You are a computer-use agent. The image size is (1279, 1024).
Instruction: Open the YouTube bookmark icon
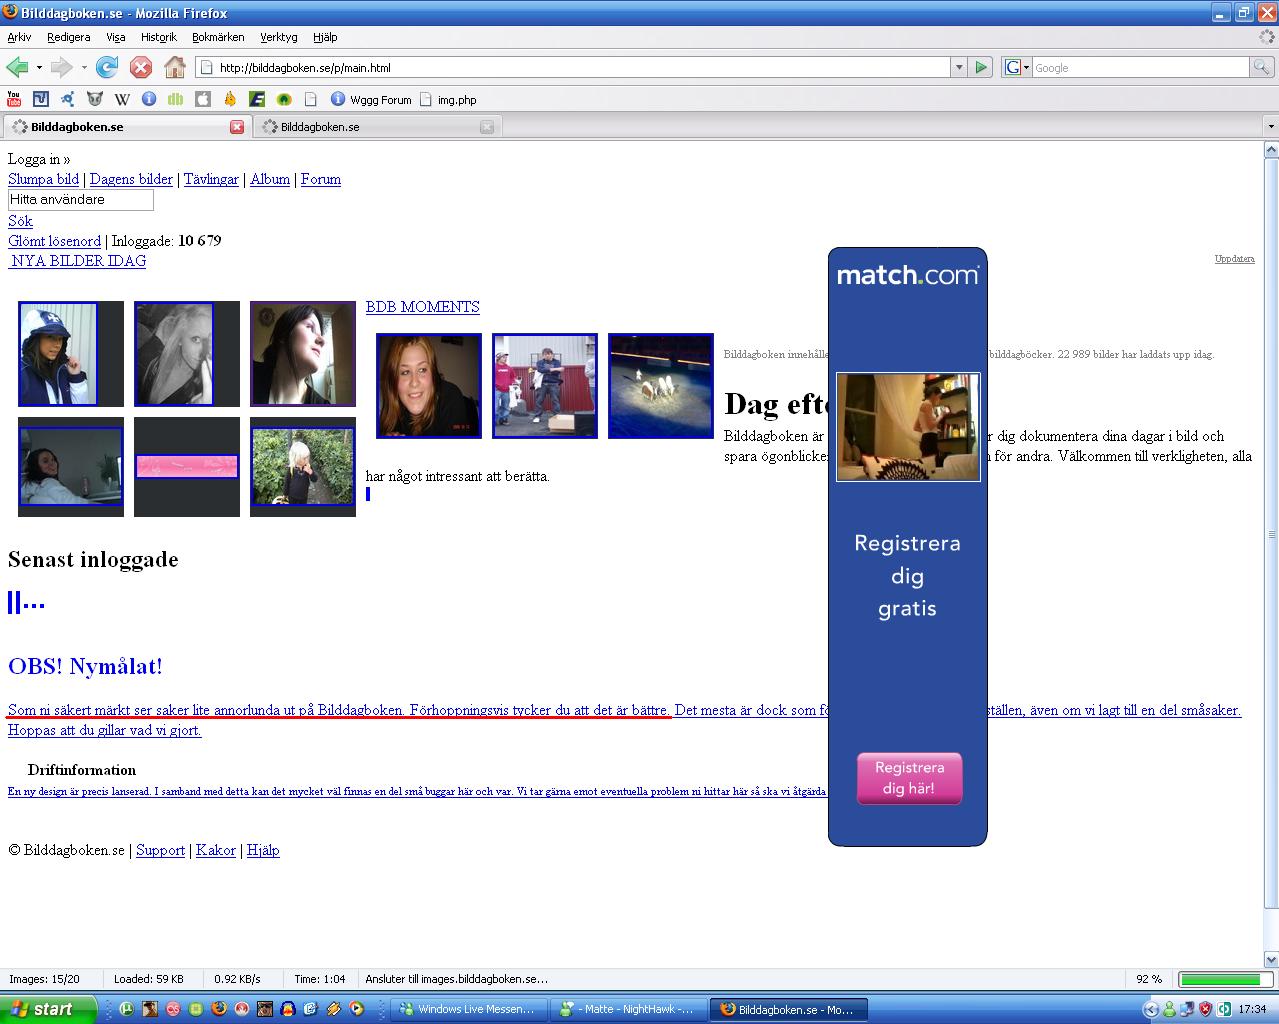pos(13,99)
